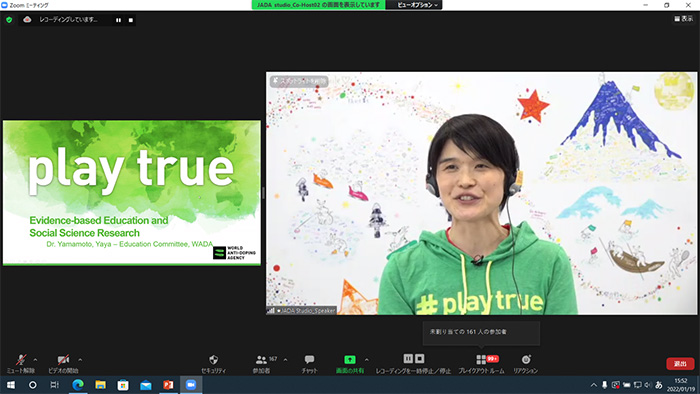Unmute the microphone in the toolbar
This screenshot has width=700, height=394.
(21, 359)
